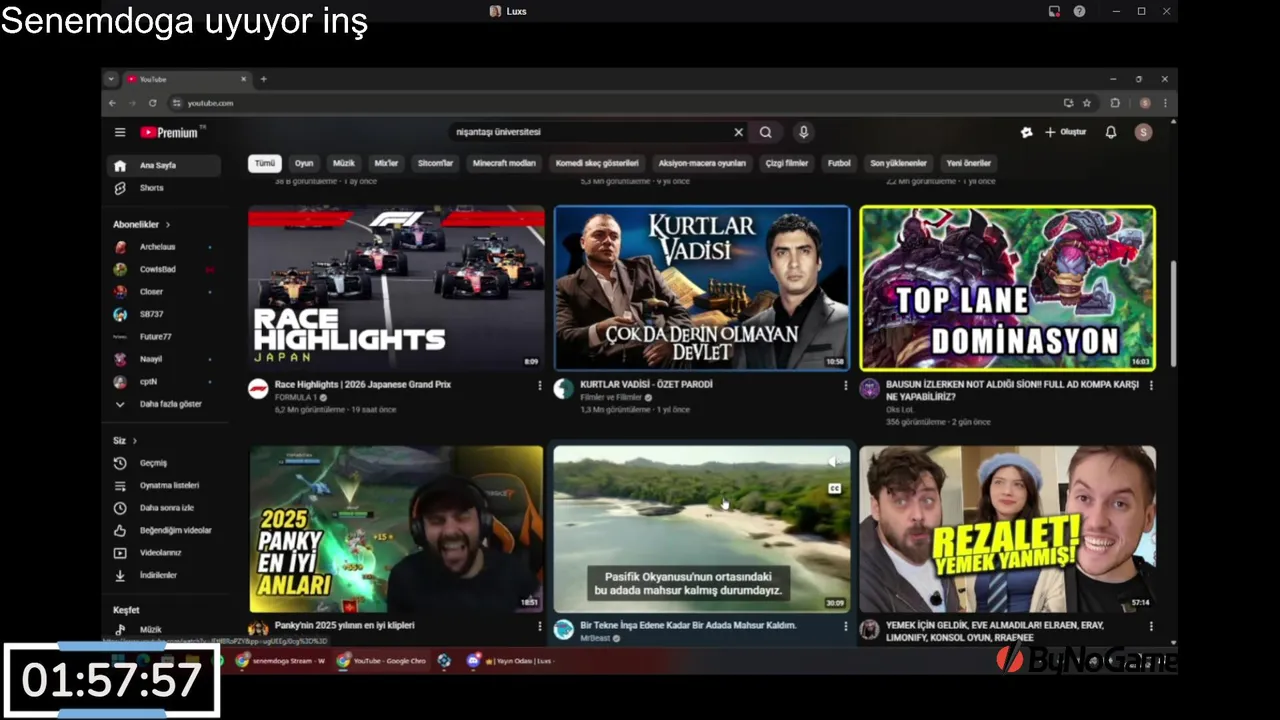
Task: Open Chrome's three-dot main menu
Action: [x=1165, y=103]
